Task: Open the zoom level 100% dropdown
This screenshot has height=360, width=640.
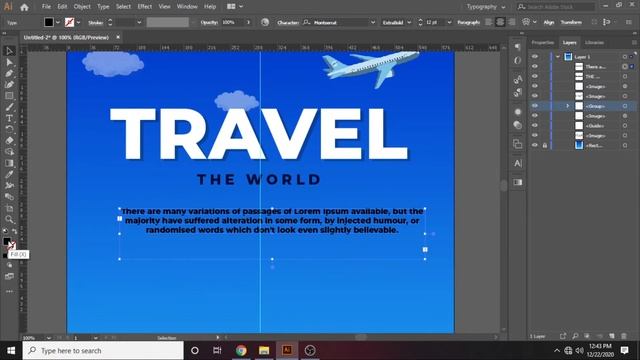Action: [49, 338]
